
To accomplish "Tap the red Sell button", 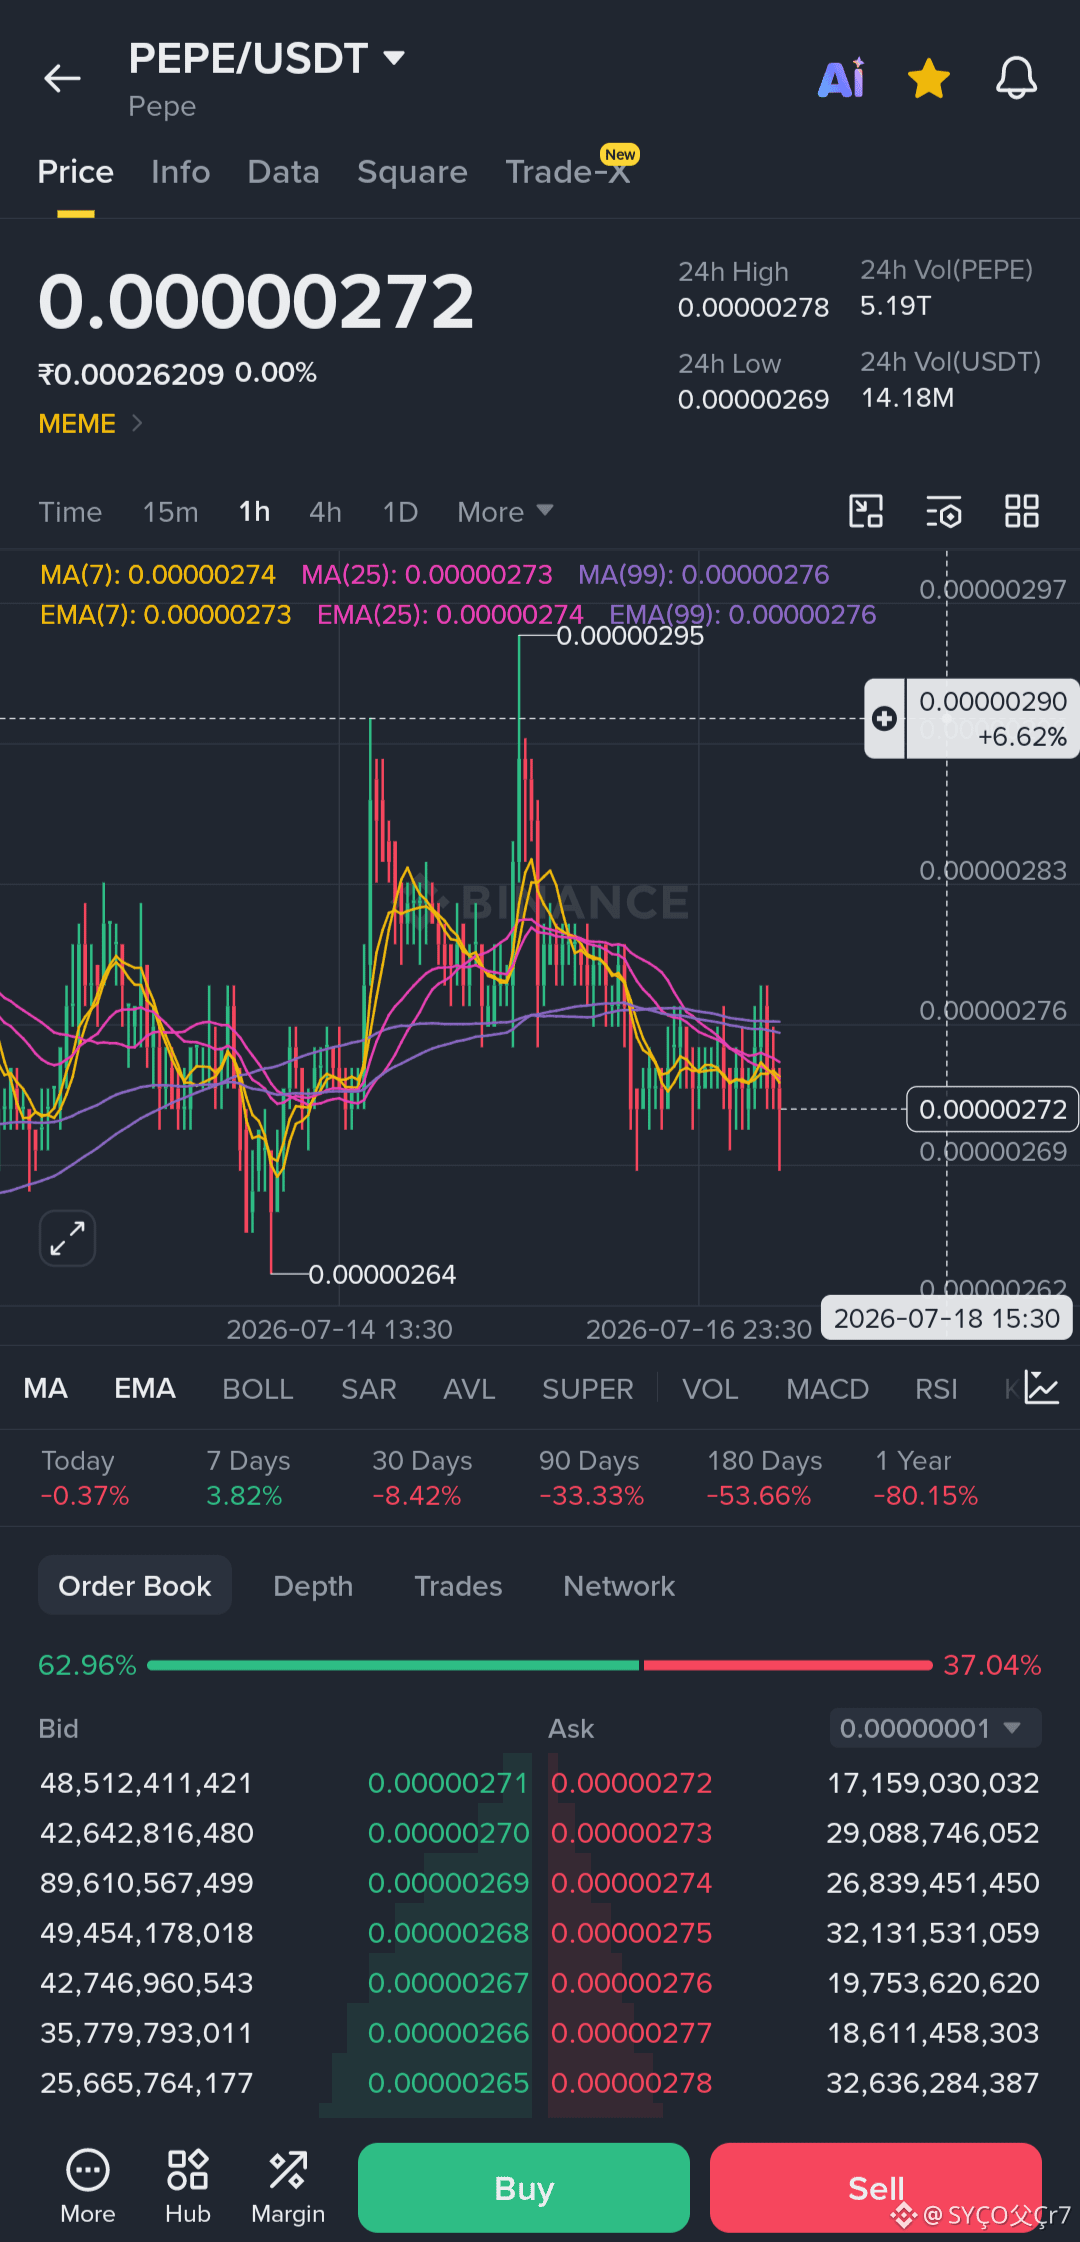I will [876, 2187].
